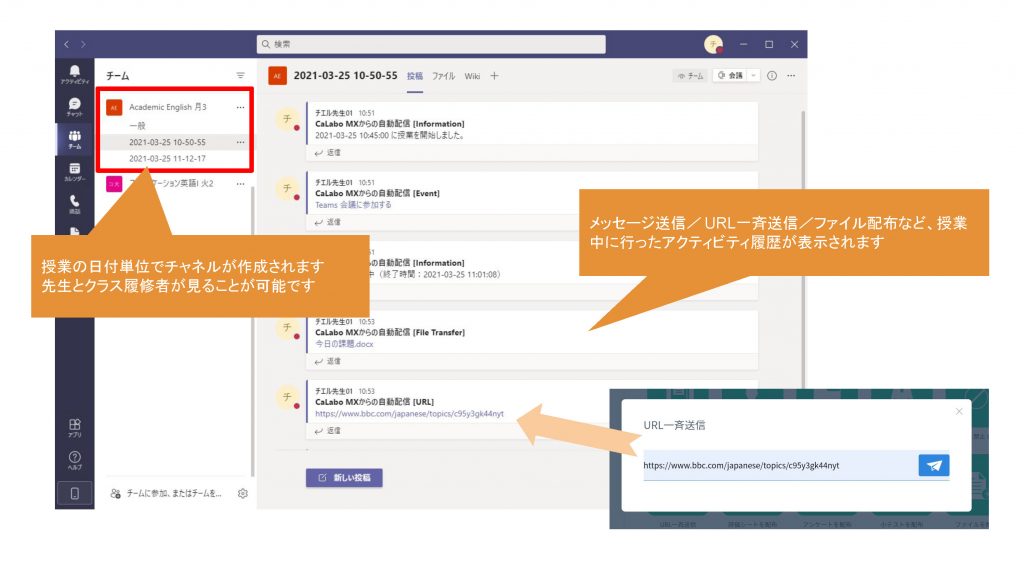The height and width of the screenshot is (576, 1024).
Task: Open Help in the sidebar
Action: [74, 460]
